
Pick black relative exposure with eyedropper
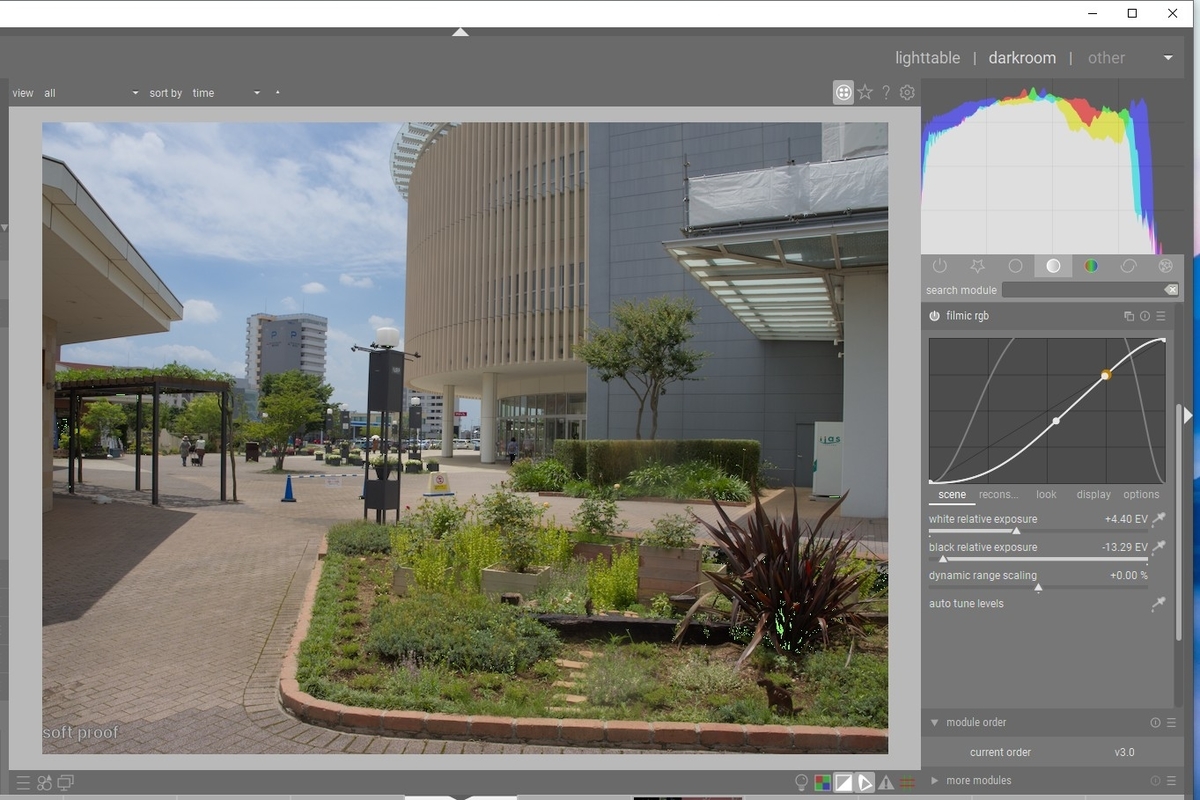1158,547
